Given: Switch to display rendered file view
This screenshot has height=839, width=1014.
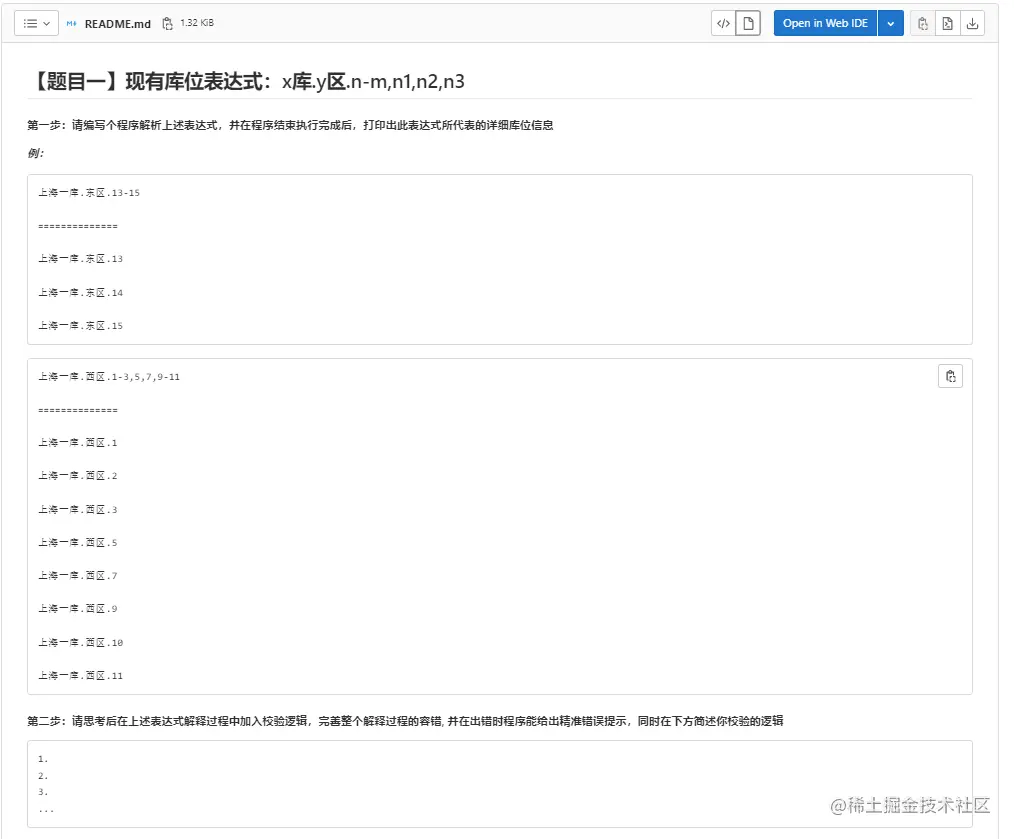Looking at the screenshot, I should 748,23.
